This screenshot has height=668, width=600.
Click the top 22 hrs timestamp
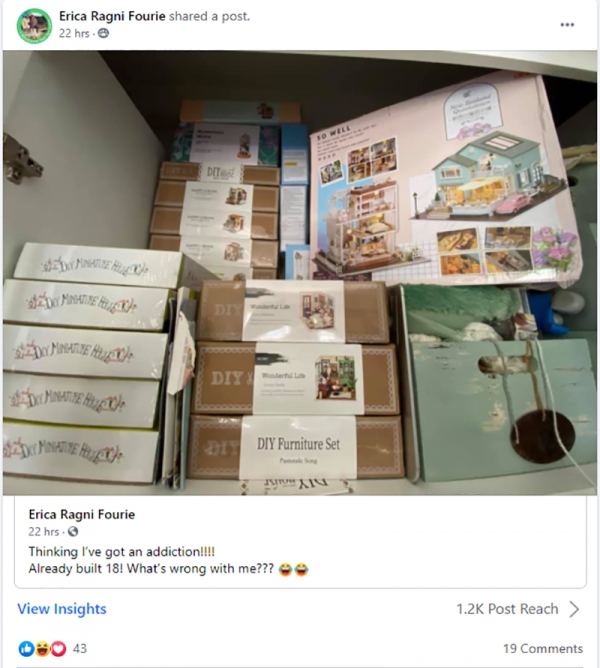click(x=74, y=33)
